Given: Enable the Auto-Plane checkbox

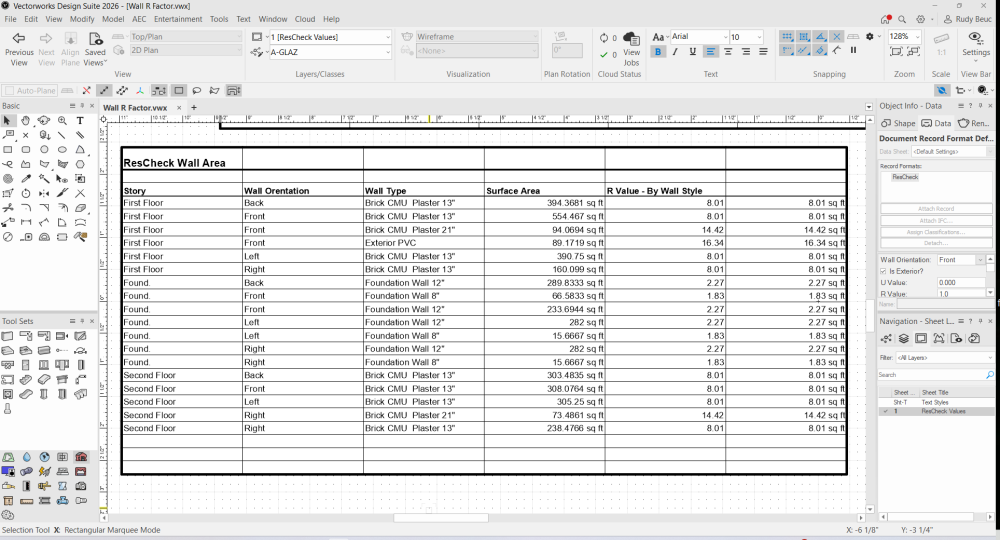Looking at the screenshot, I should [9, 90].
